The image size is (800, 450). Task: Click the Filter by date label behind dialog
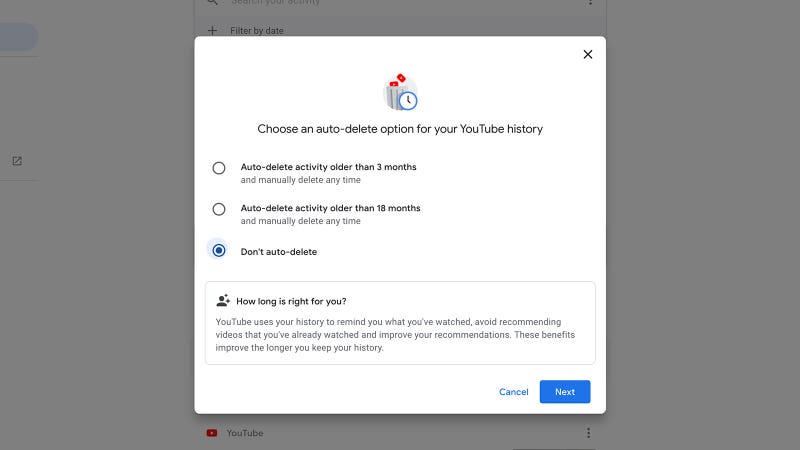click(257, 31)
